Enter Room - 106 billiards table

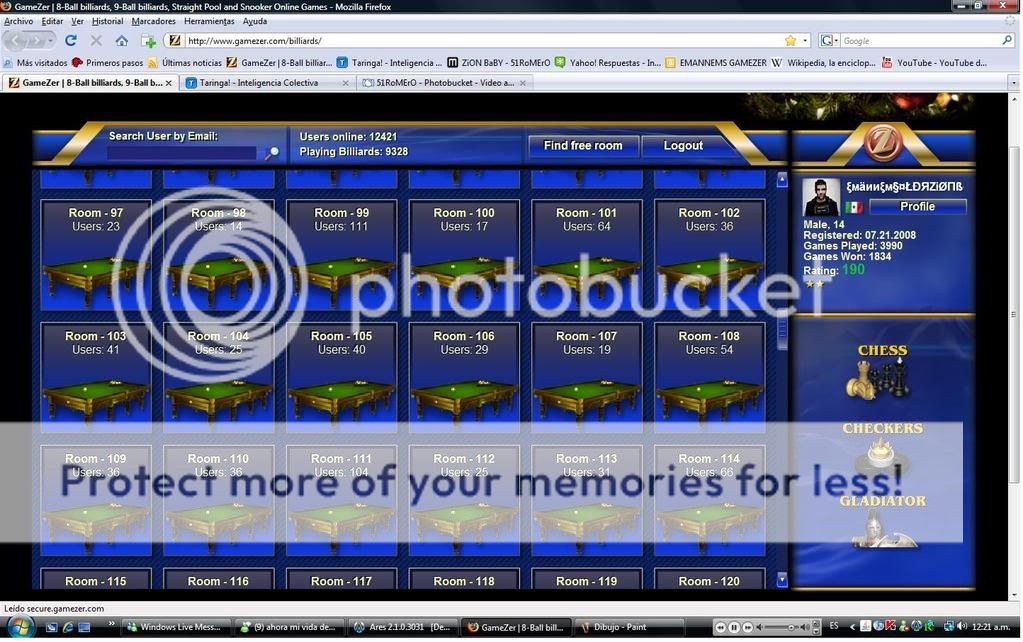click(464, 378)
